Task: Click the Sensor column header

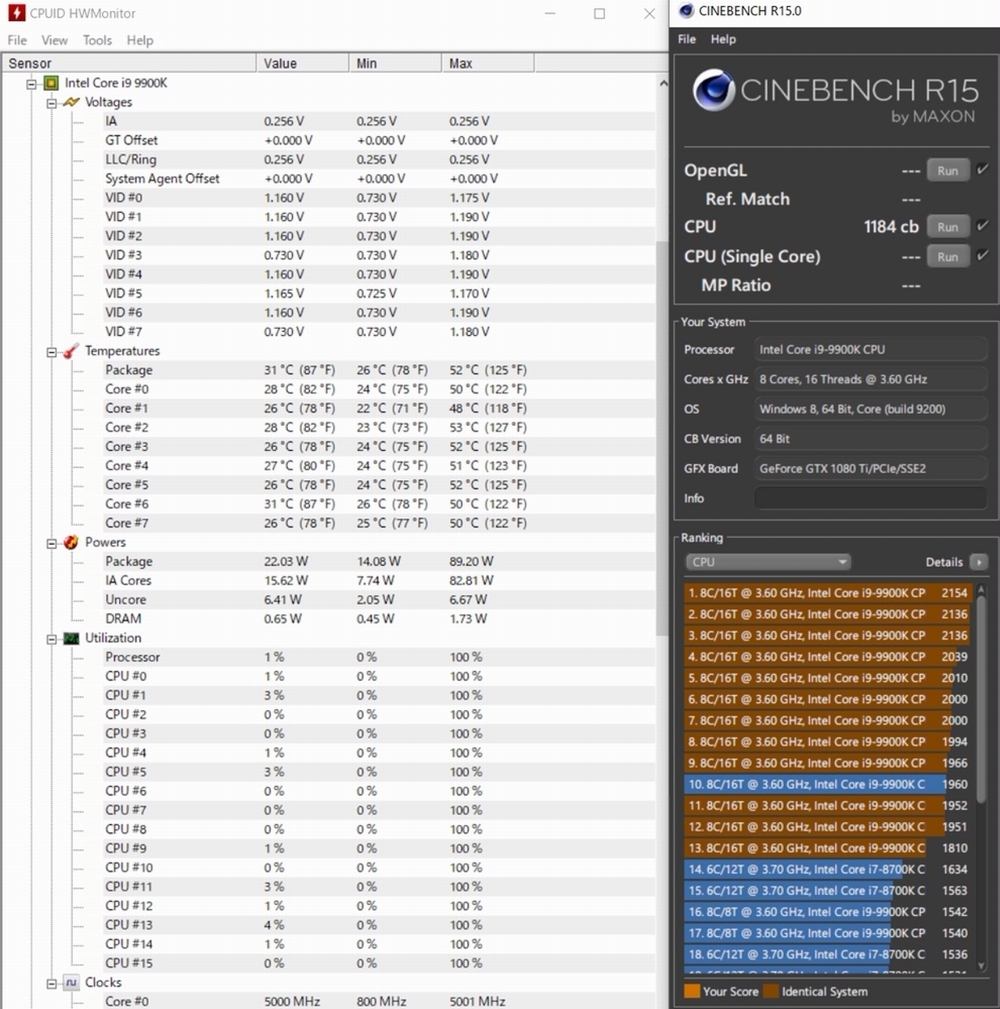Action: [129, 63]
